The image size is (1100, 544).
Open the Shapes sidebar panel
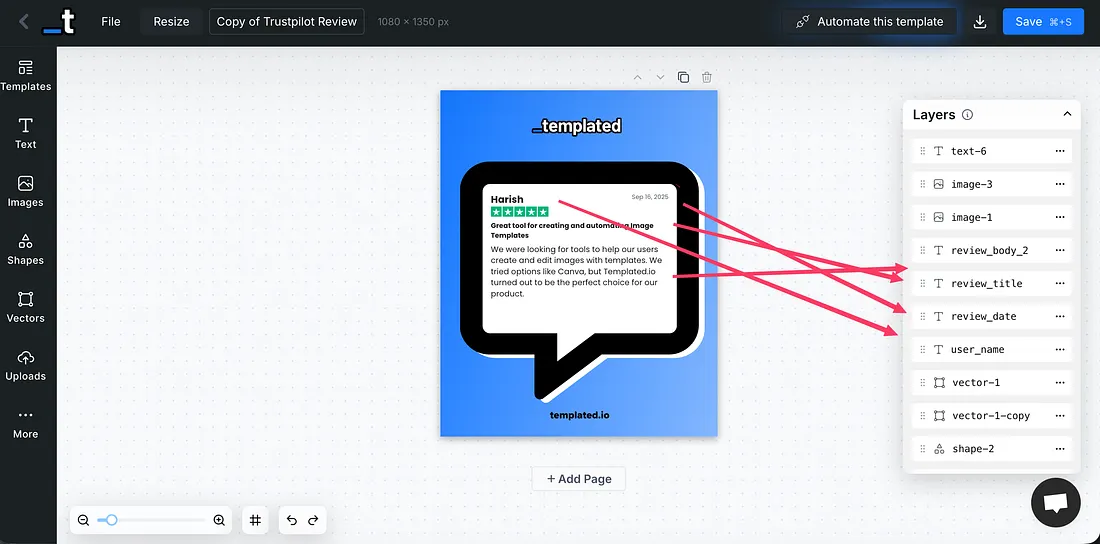pos(25,249)
